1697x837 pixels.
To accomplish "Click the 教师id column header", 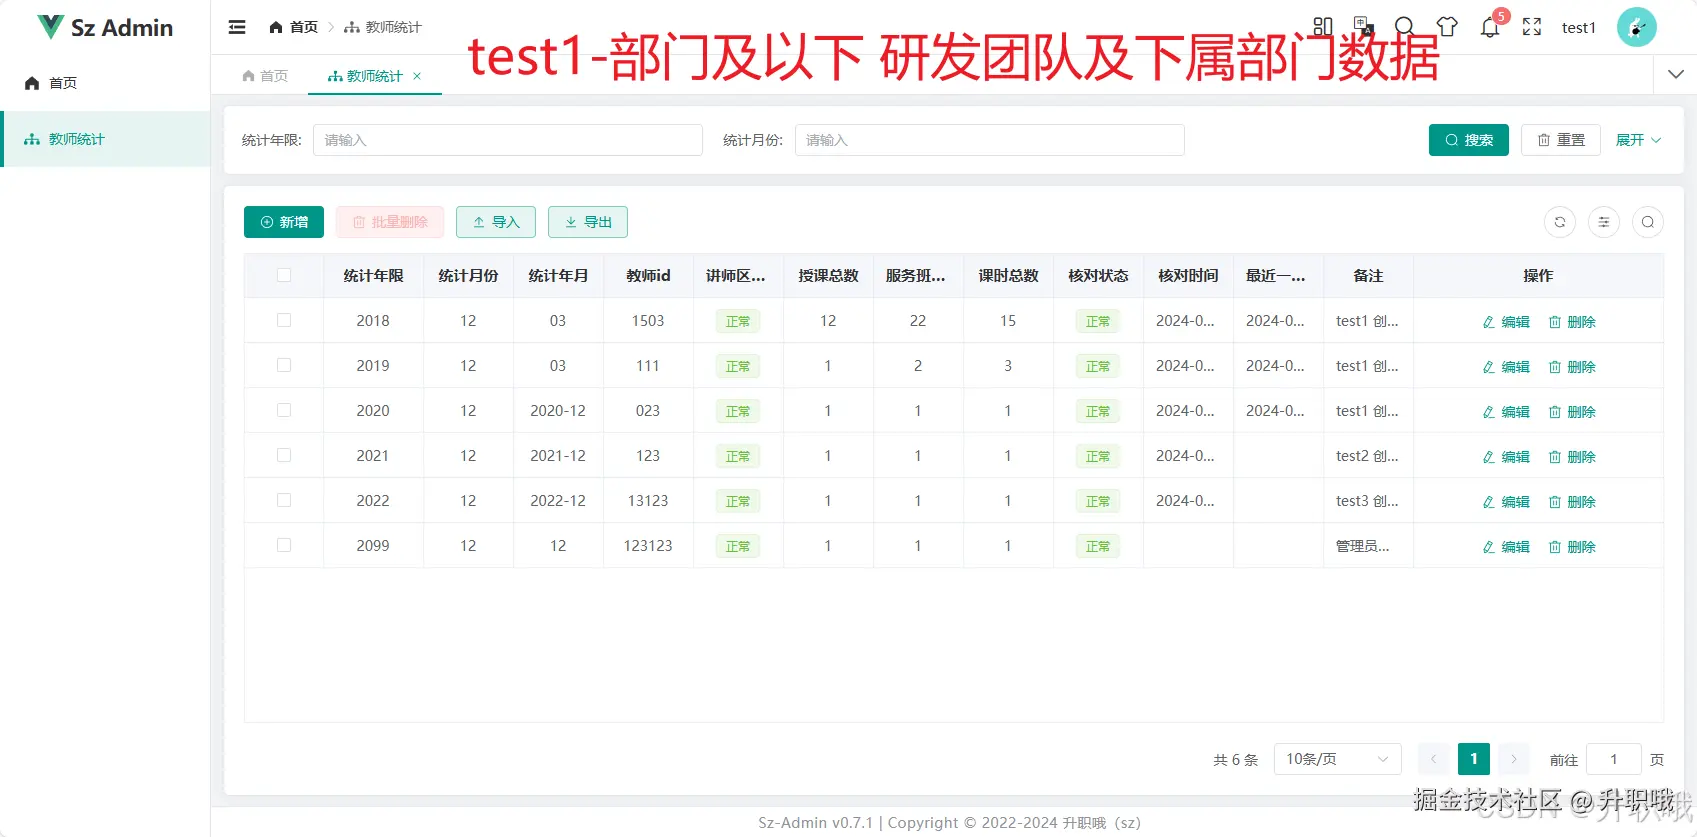I will tap(648, 275).
